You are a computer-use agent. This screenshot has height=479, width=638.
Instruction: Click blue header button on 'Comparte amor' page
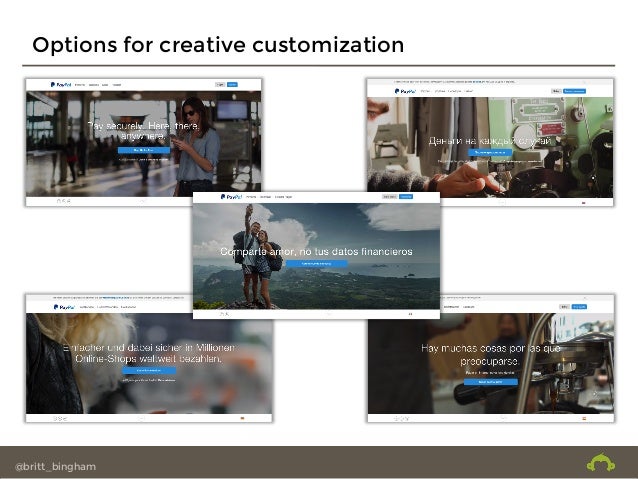406,197
